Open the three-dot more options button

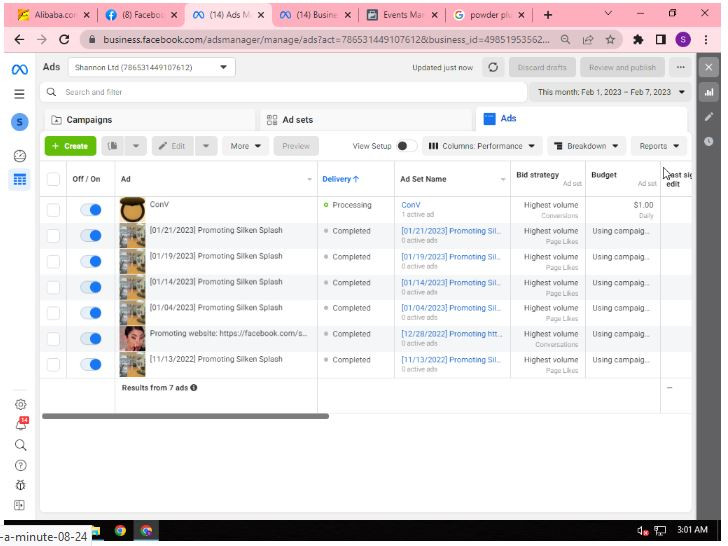[x=681, y=68]
